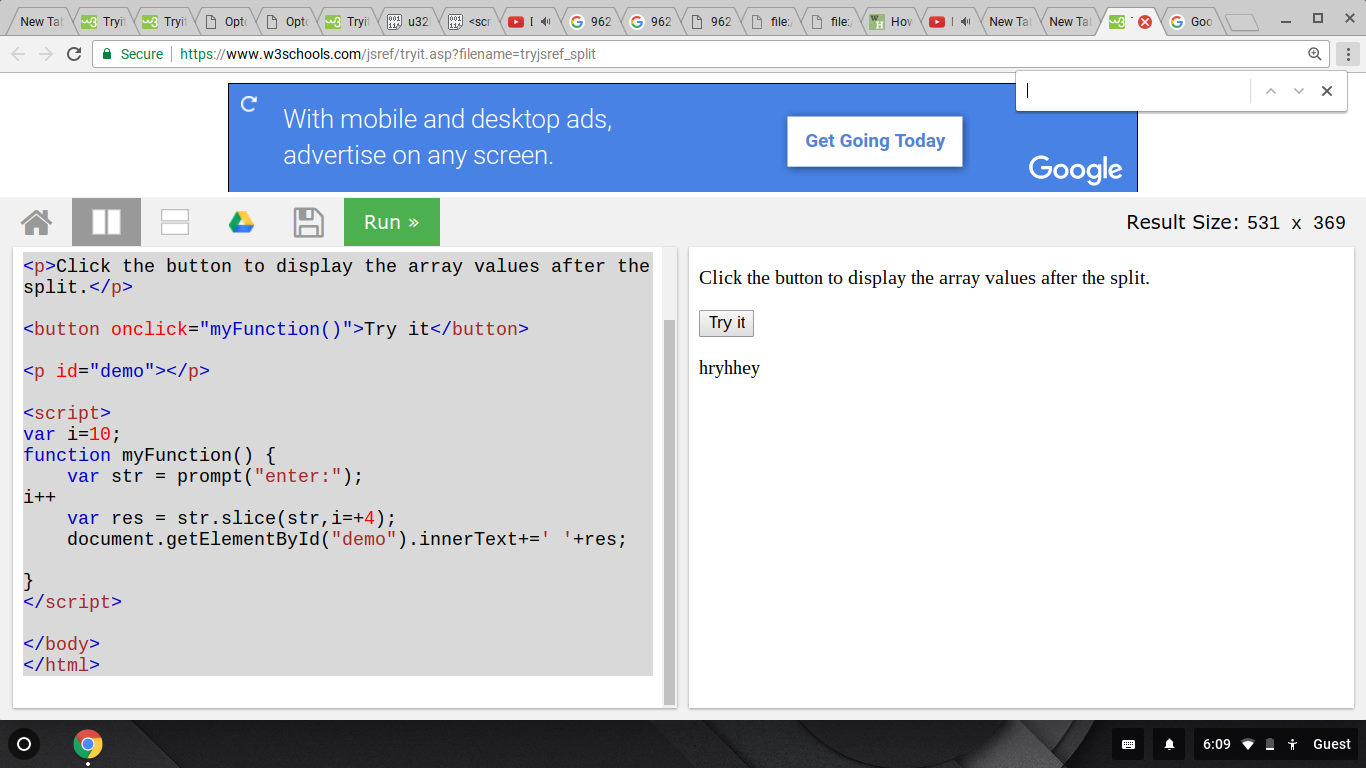
Task: Save code to Google Drive icon
Action: pos(241,222)
